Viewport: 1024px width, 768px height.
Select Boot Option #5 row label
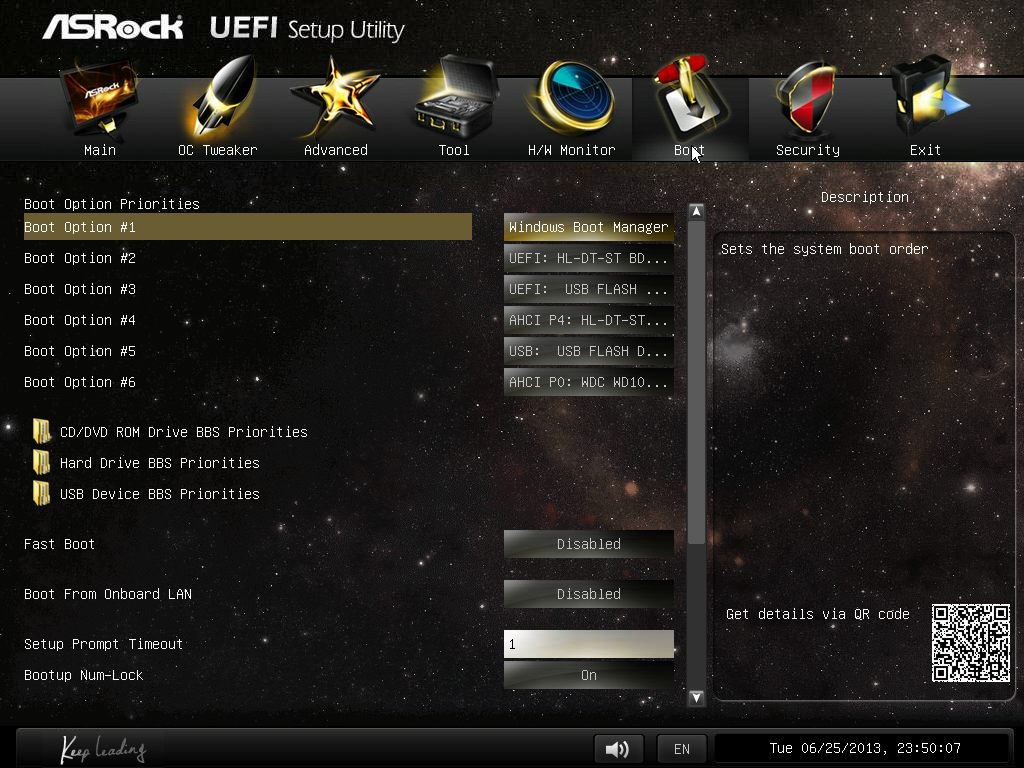tap(80, 351)
